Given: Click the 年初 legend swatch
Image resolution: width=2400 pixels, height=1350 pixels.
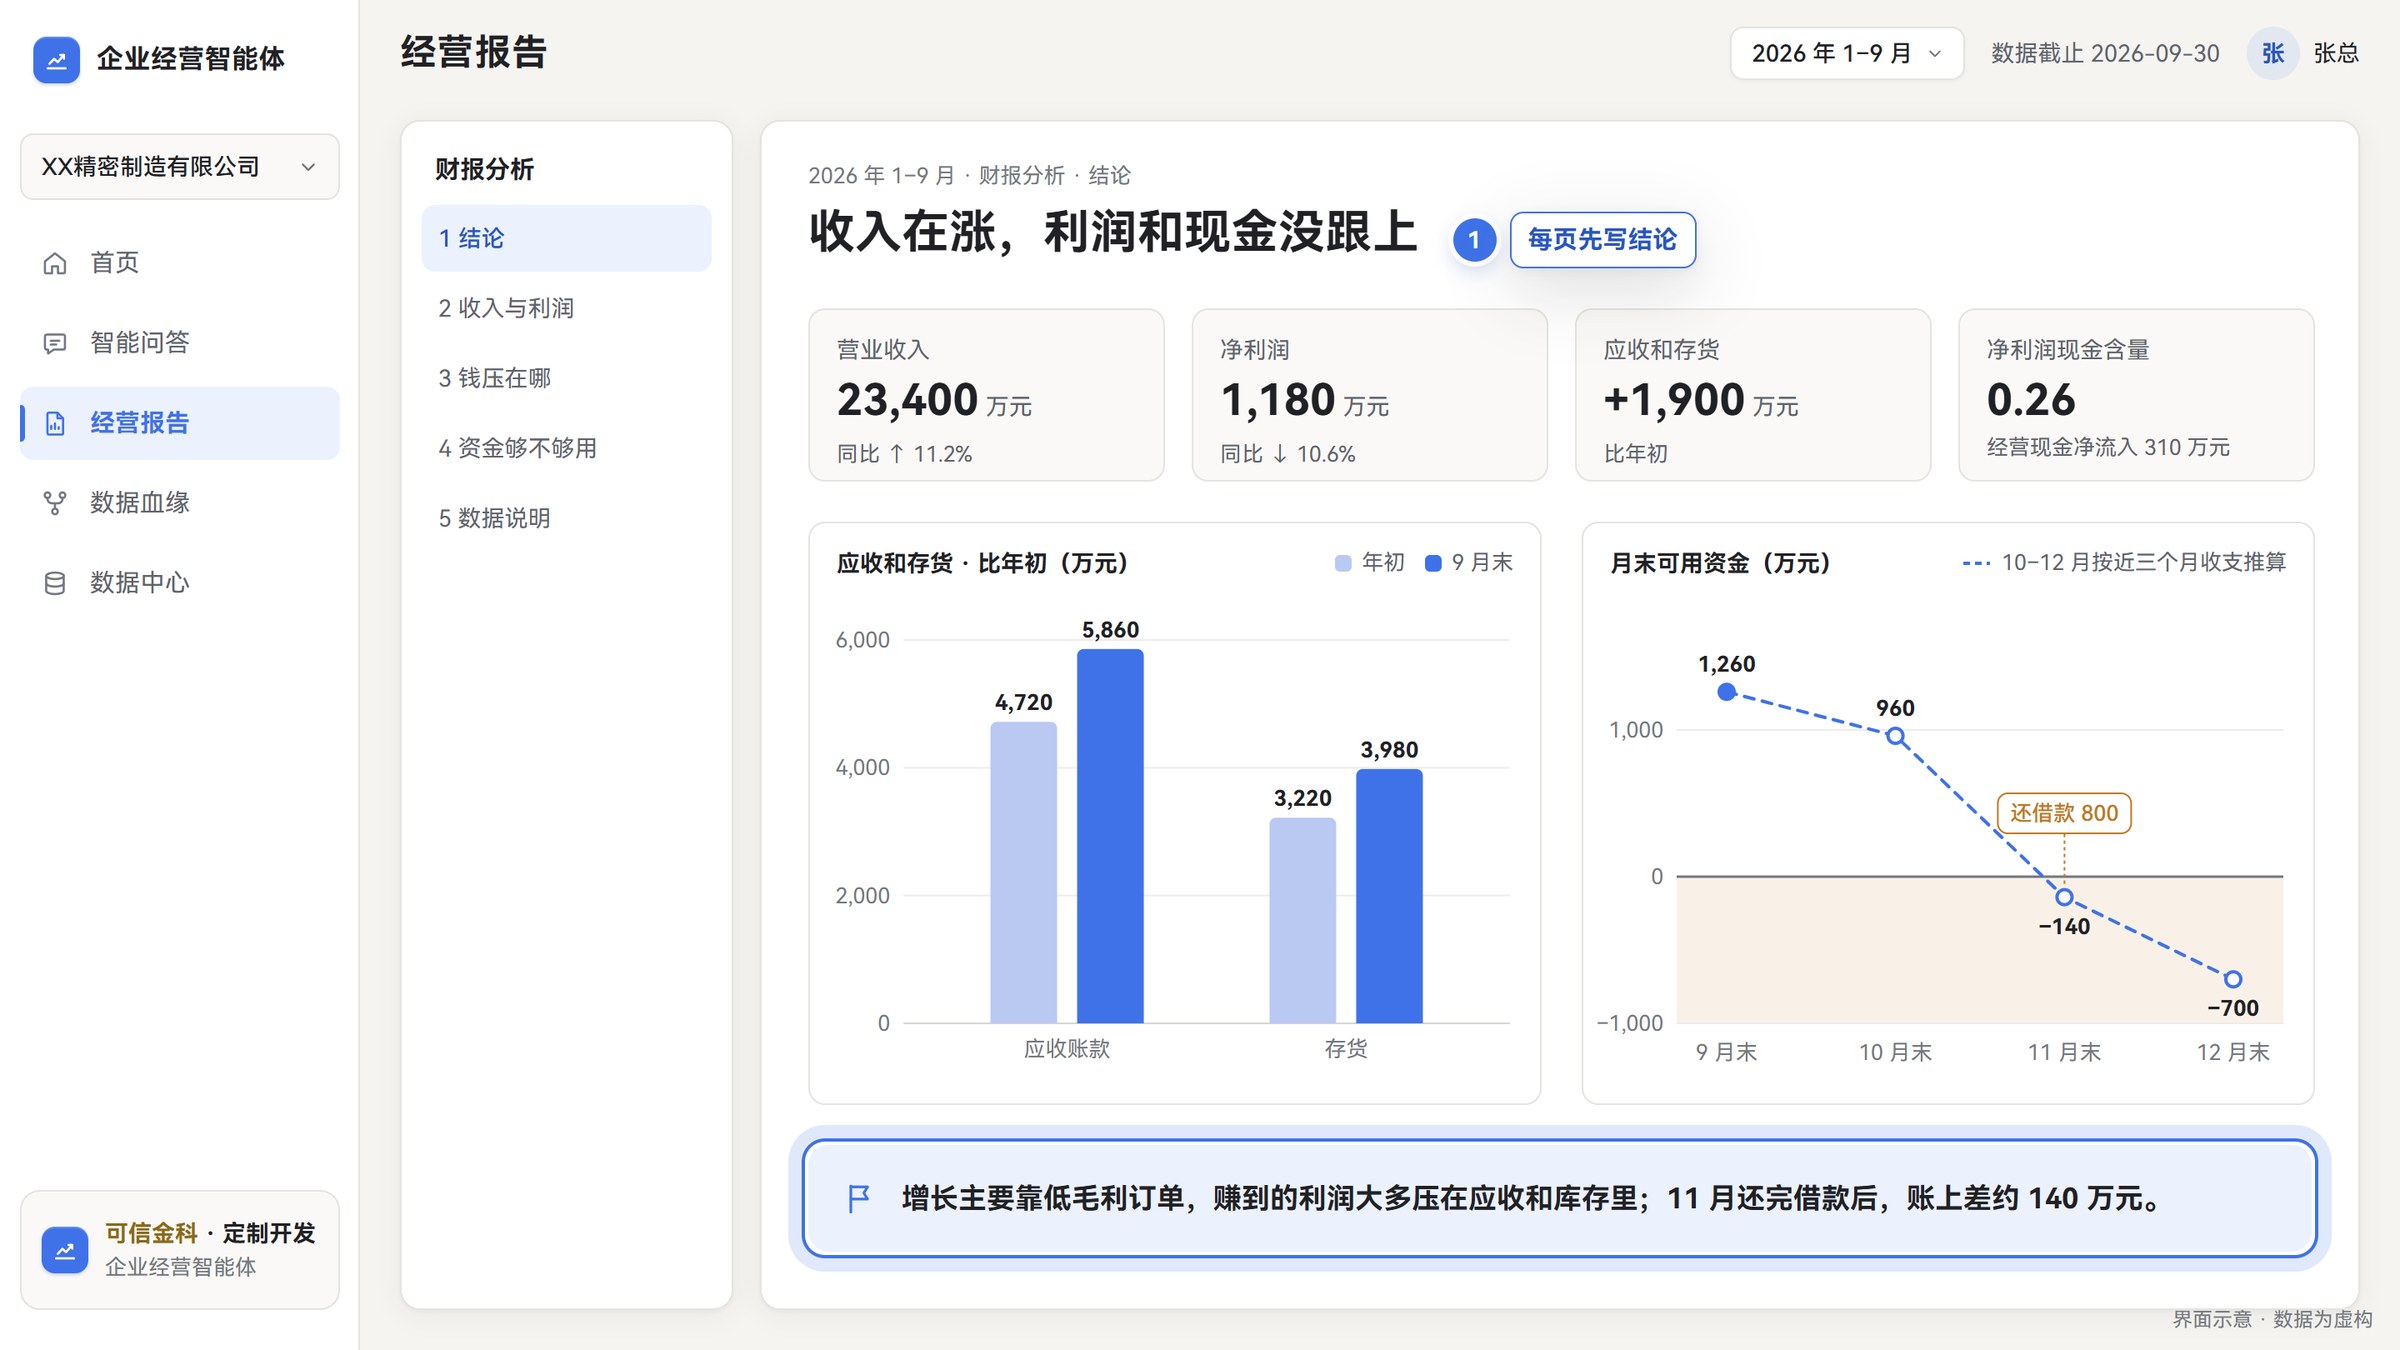Looking at the screenshot, I should point(1343,563).
